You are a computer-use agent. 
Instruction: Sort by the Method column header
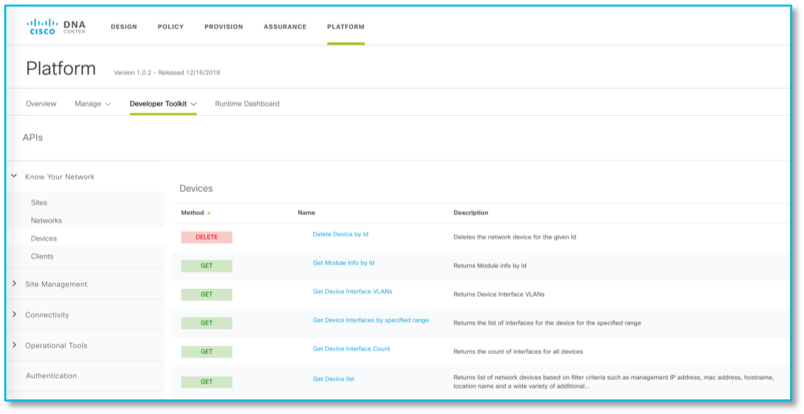tap(192, 213)
